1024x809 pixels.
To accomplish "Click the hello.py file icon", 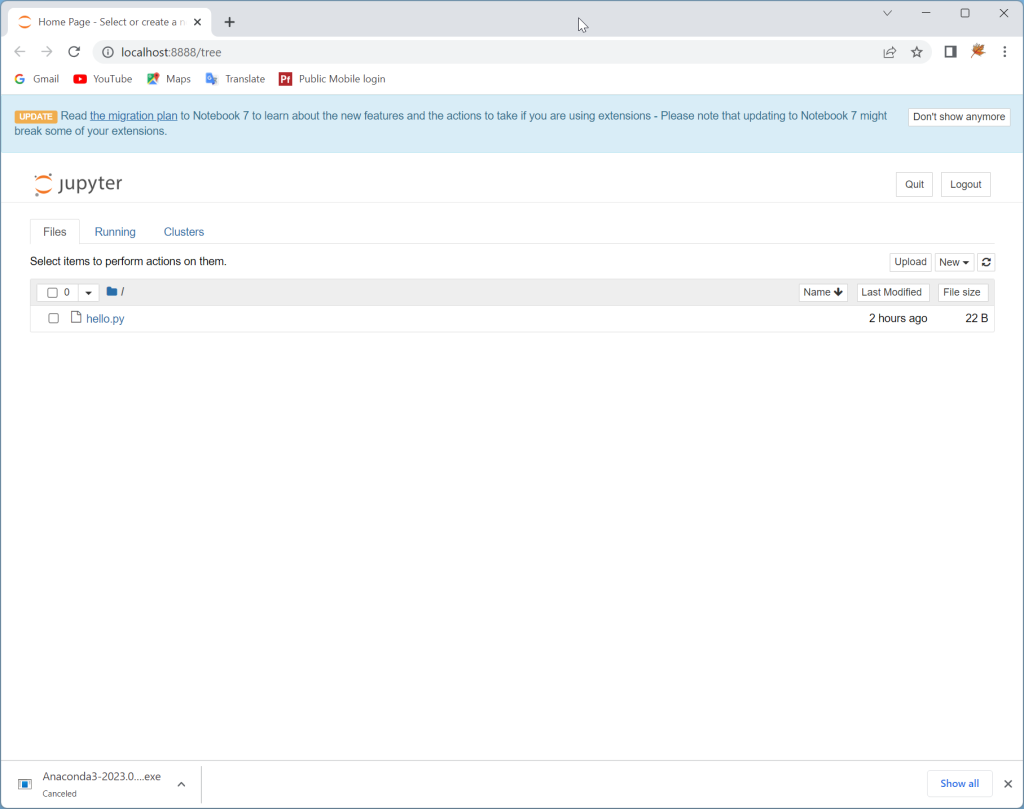I will pyautogui.click(x=76, y=317).
